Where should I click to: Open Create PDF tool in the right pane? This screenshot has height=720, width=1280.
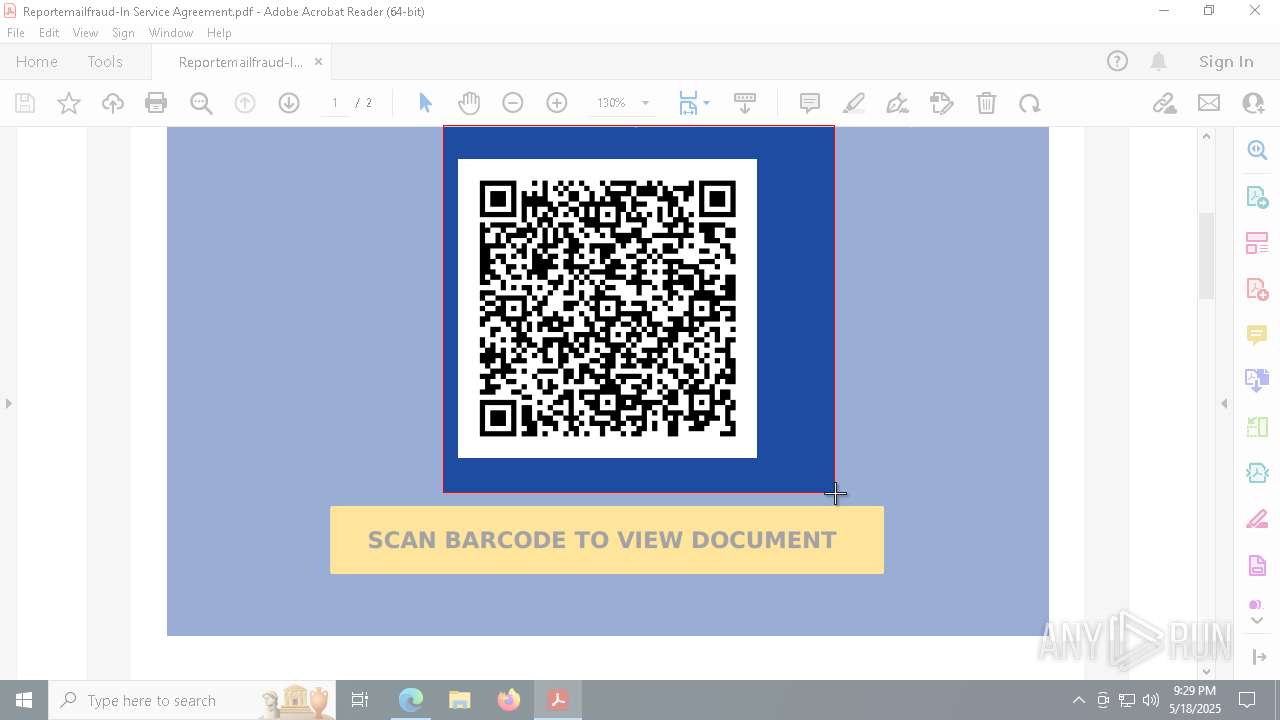point(1257,289)
